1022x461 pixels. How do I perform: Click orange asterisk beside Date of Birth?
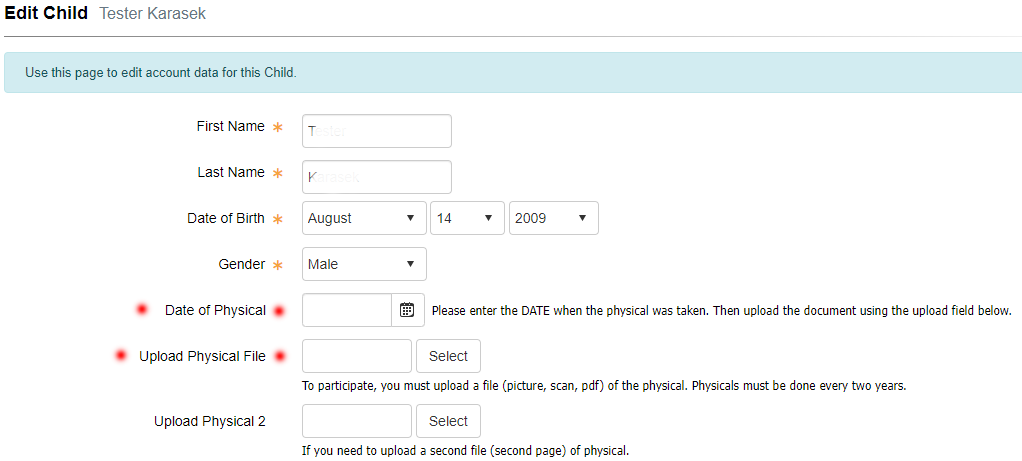tap(278, 219)
